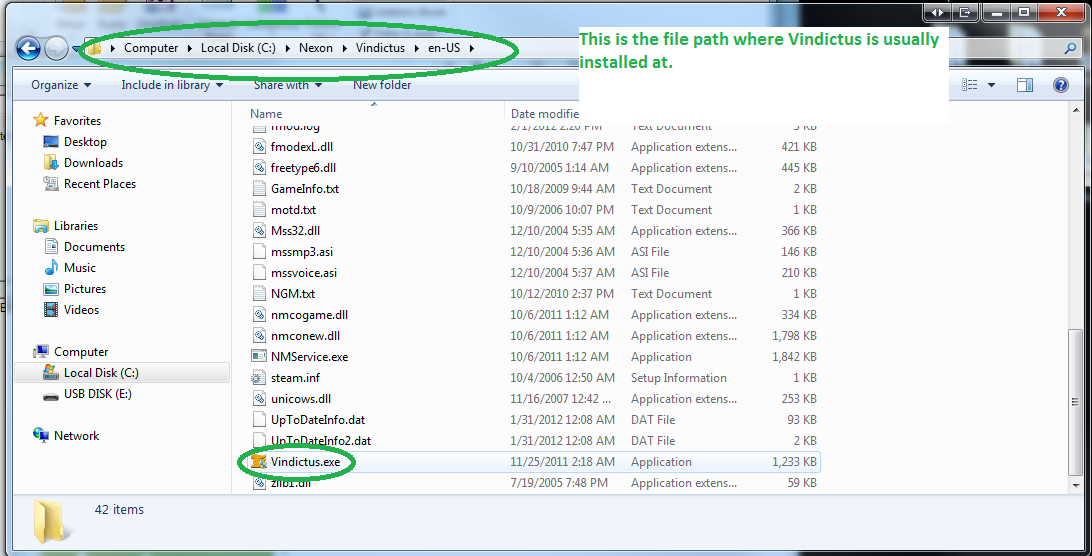Click the Back navigation arrow button
This screenshot has width=1092, height=556.
pyautogui.click(x=28, y=48)
